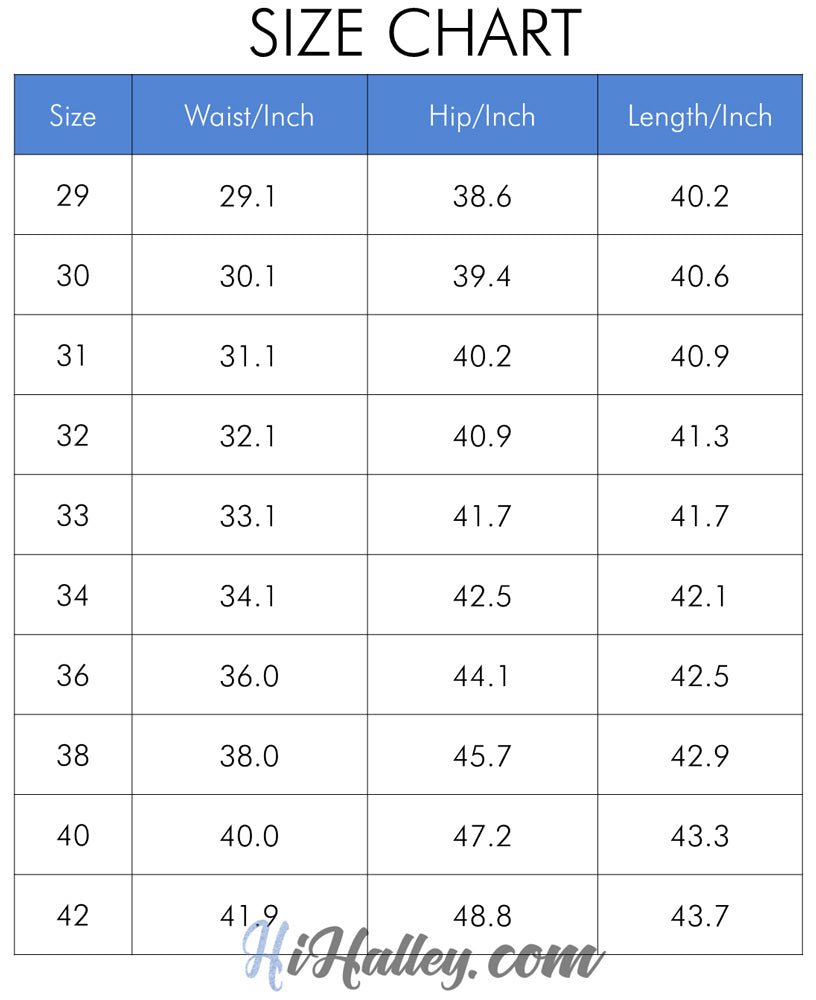
Task: Select hip value 38.6 for size 29
Action: 482,195
